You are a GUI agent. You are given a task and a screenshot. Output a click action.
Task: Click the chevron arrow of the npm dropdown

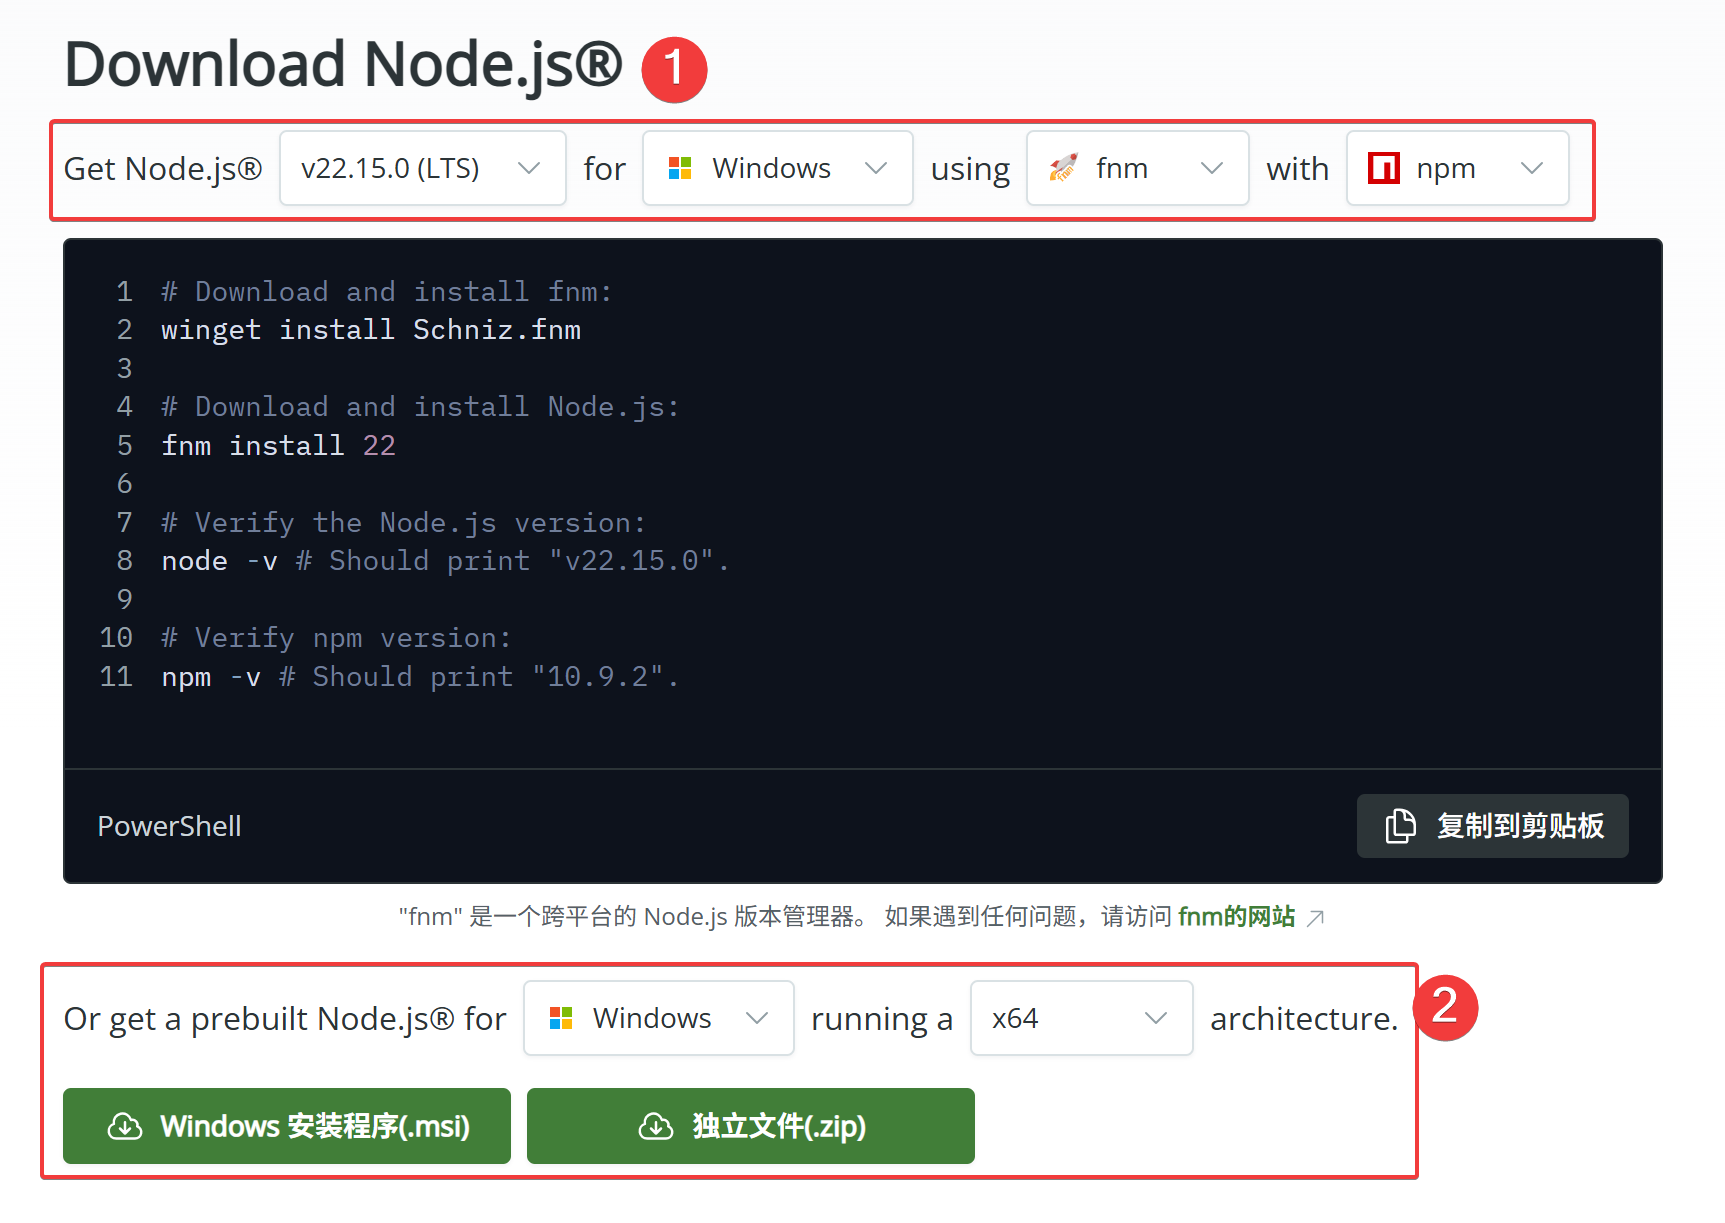[x=1532, y=168]
